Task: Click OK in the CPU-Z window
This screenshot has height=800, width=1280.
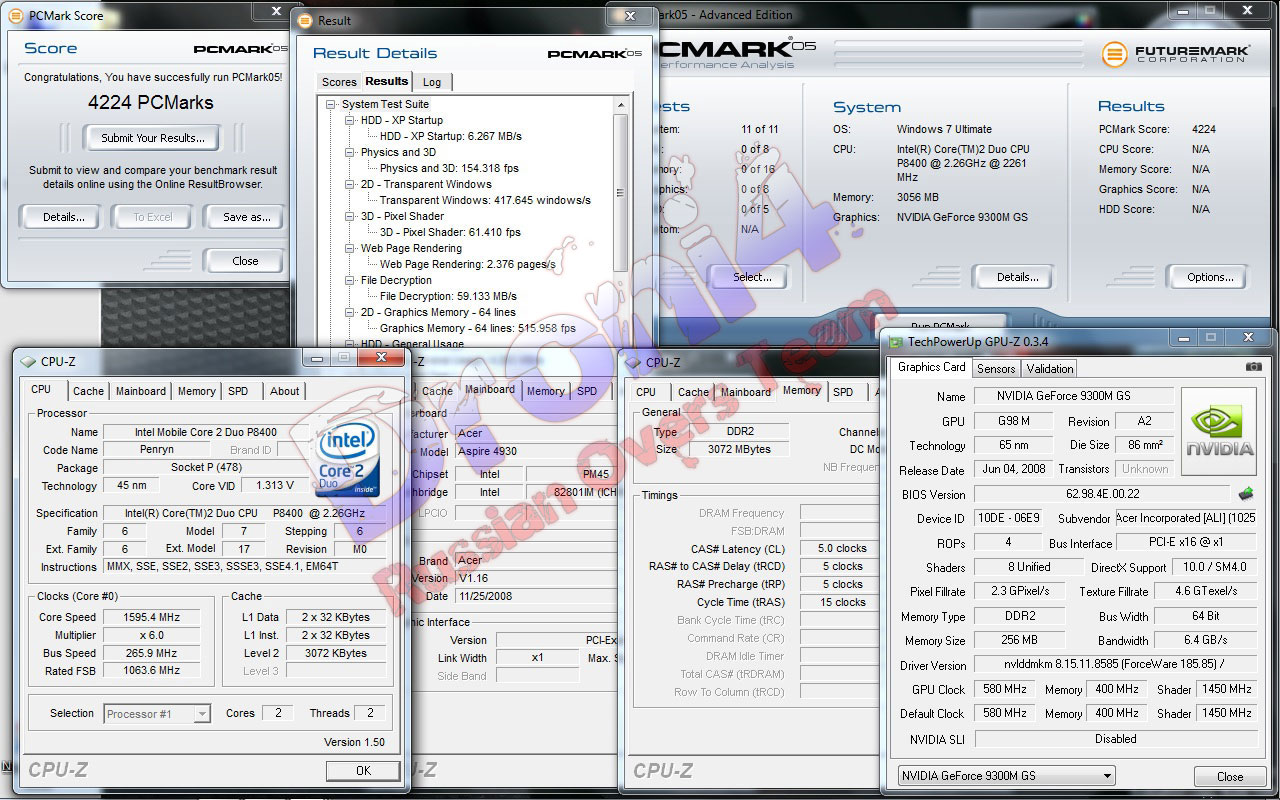Action: click(363, 771)
